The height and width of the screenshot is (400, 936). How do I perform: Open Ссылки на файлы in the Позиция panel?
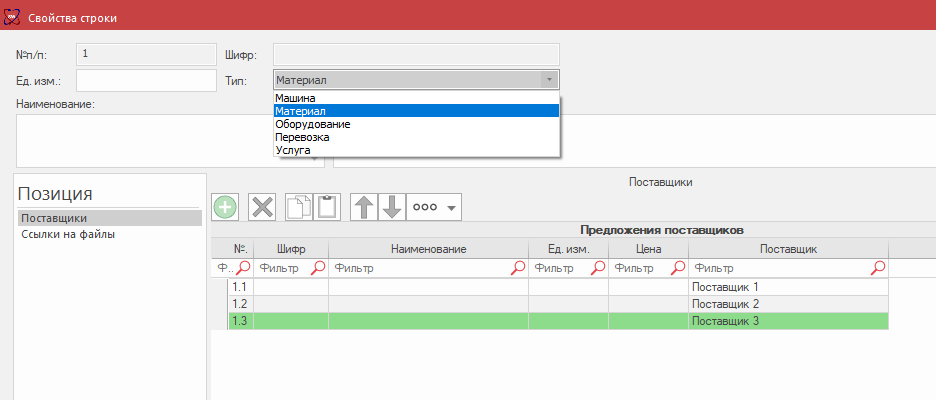(x=68, y=235)
